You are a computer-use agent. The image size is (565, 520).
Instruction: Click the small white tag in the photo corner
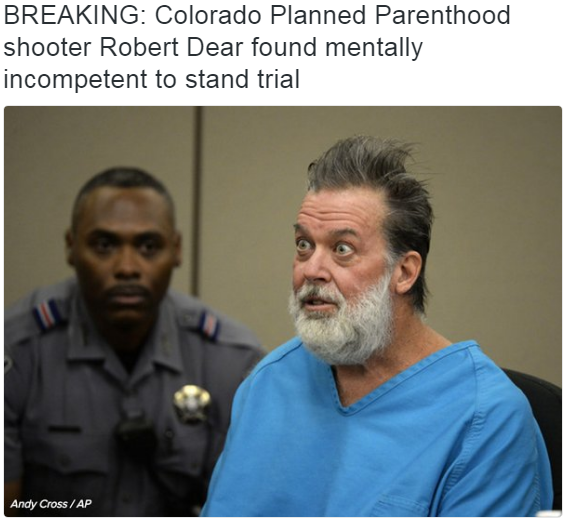[x=548, y=513]
